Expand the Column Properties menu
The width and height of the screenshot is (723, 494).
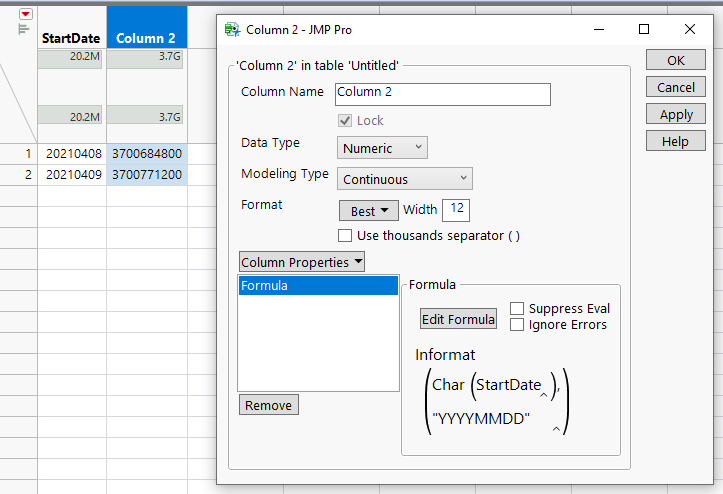302,262
